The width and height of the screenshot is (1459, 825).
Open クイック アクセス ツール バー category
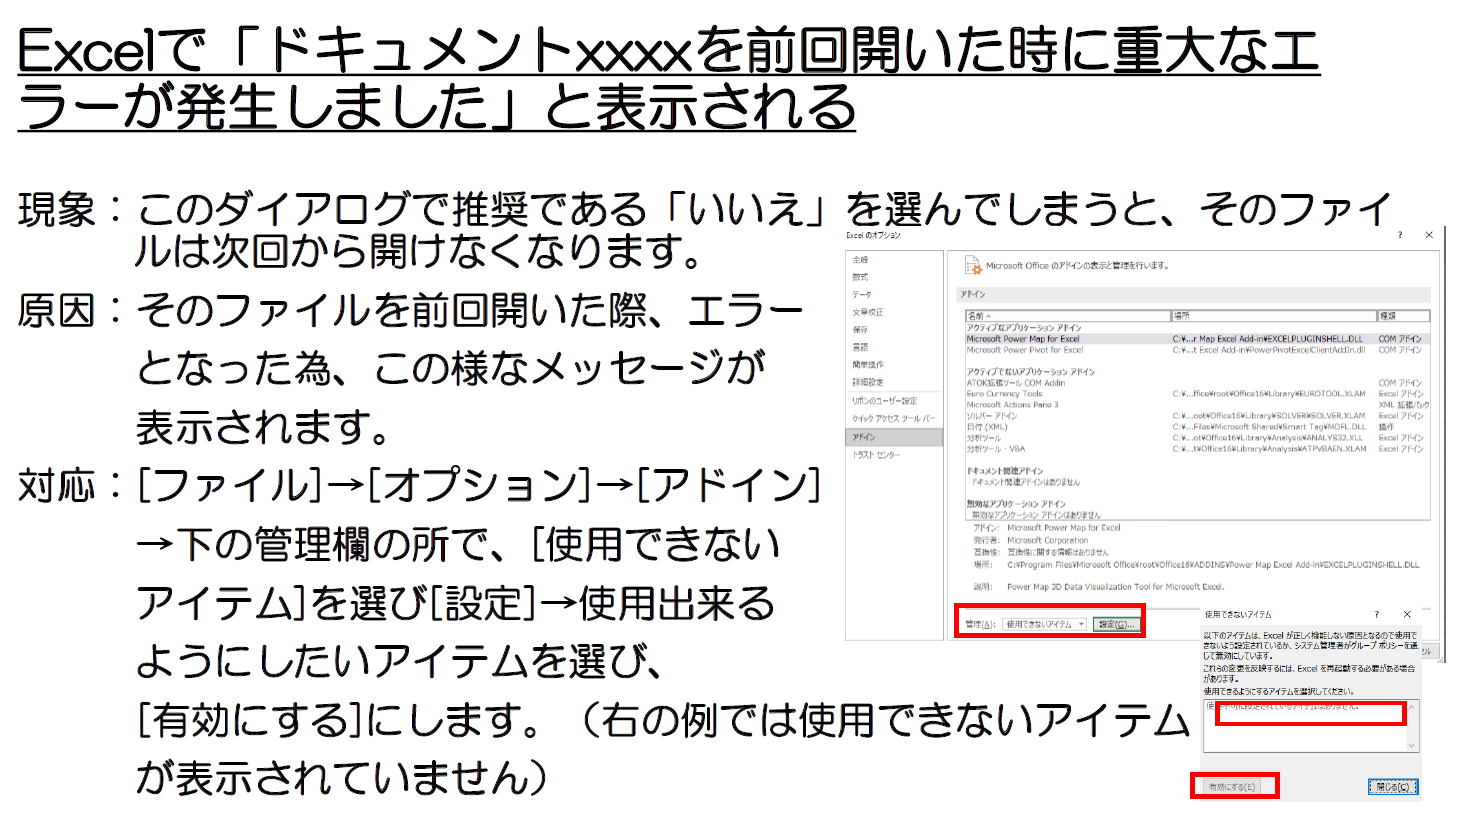pyautogui.click(x=894, y=419)
